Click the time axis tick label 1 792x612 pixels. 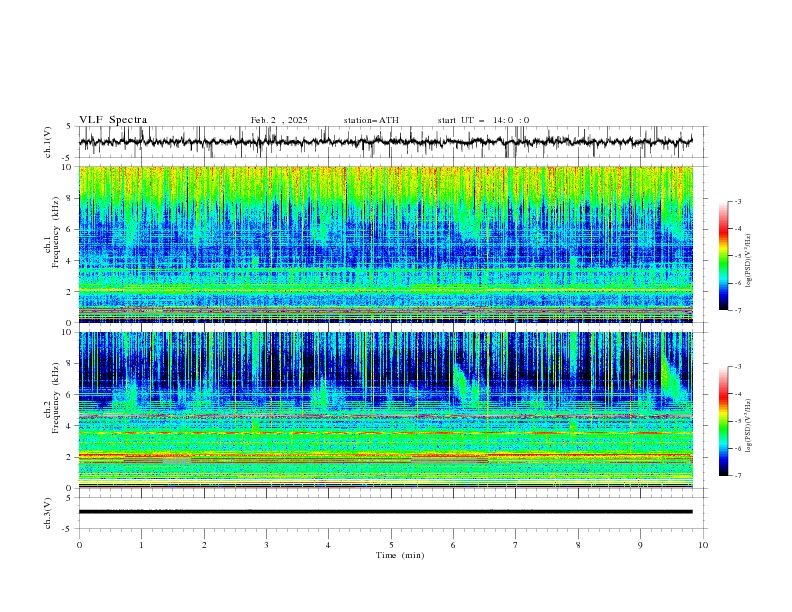point(141,545)
